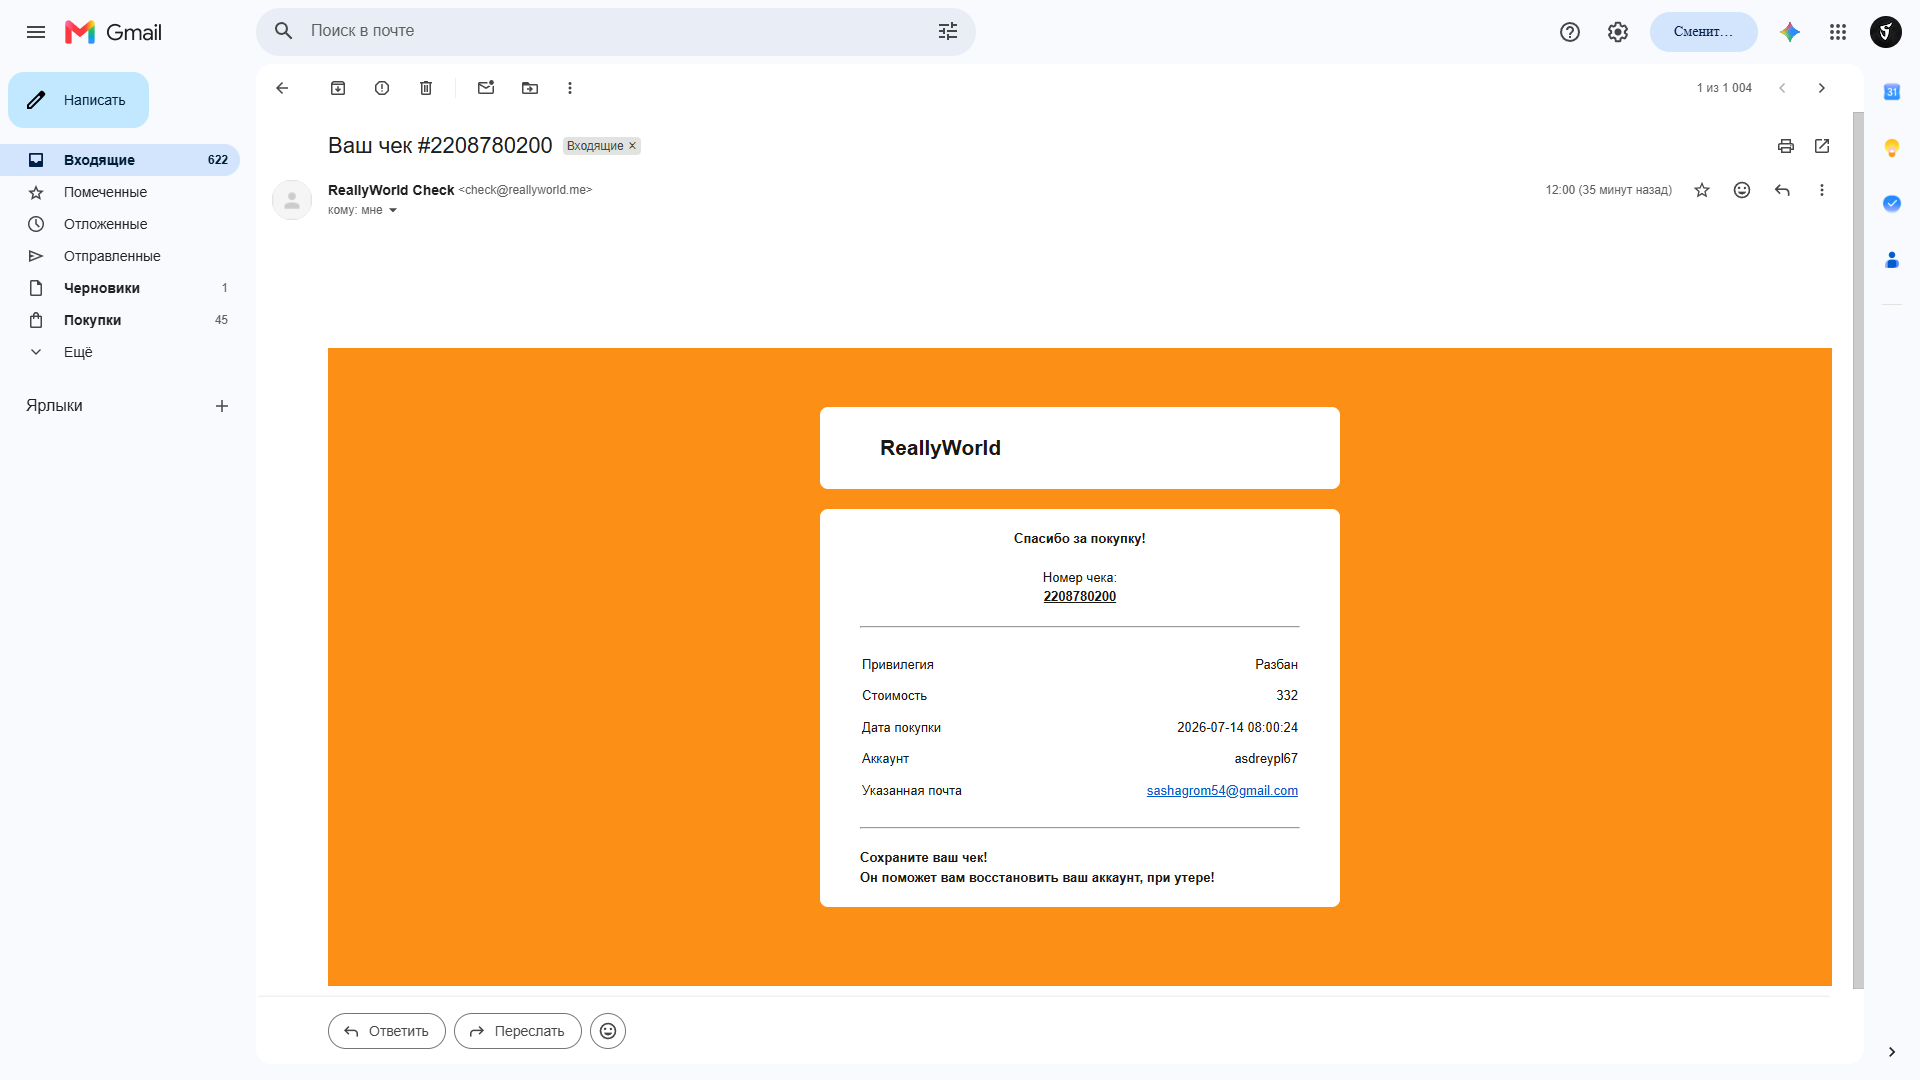Image resolution: width=1920 pixels, height=1080 pixels.
Task: Open Settings gear icon
Action: pyautogui.click(x=1618, y=32)
